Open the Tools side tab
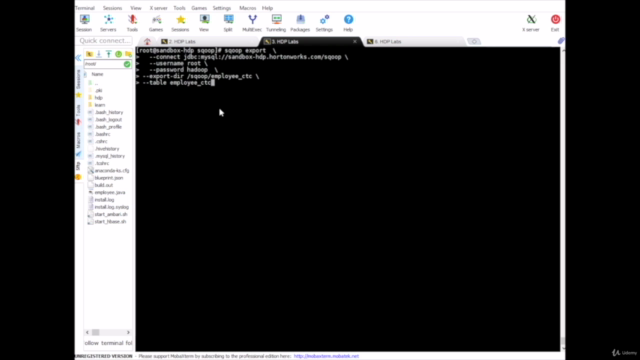This screenshot has width=640, height=360. pyautogui.click(x=78, y=114)
